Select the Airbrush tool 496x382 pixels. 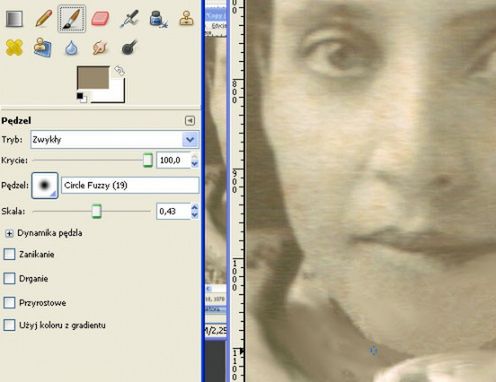[129, 19]
